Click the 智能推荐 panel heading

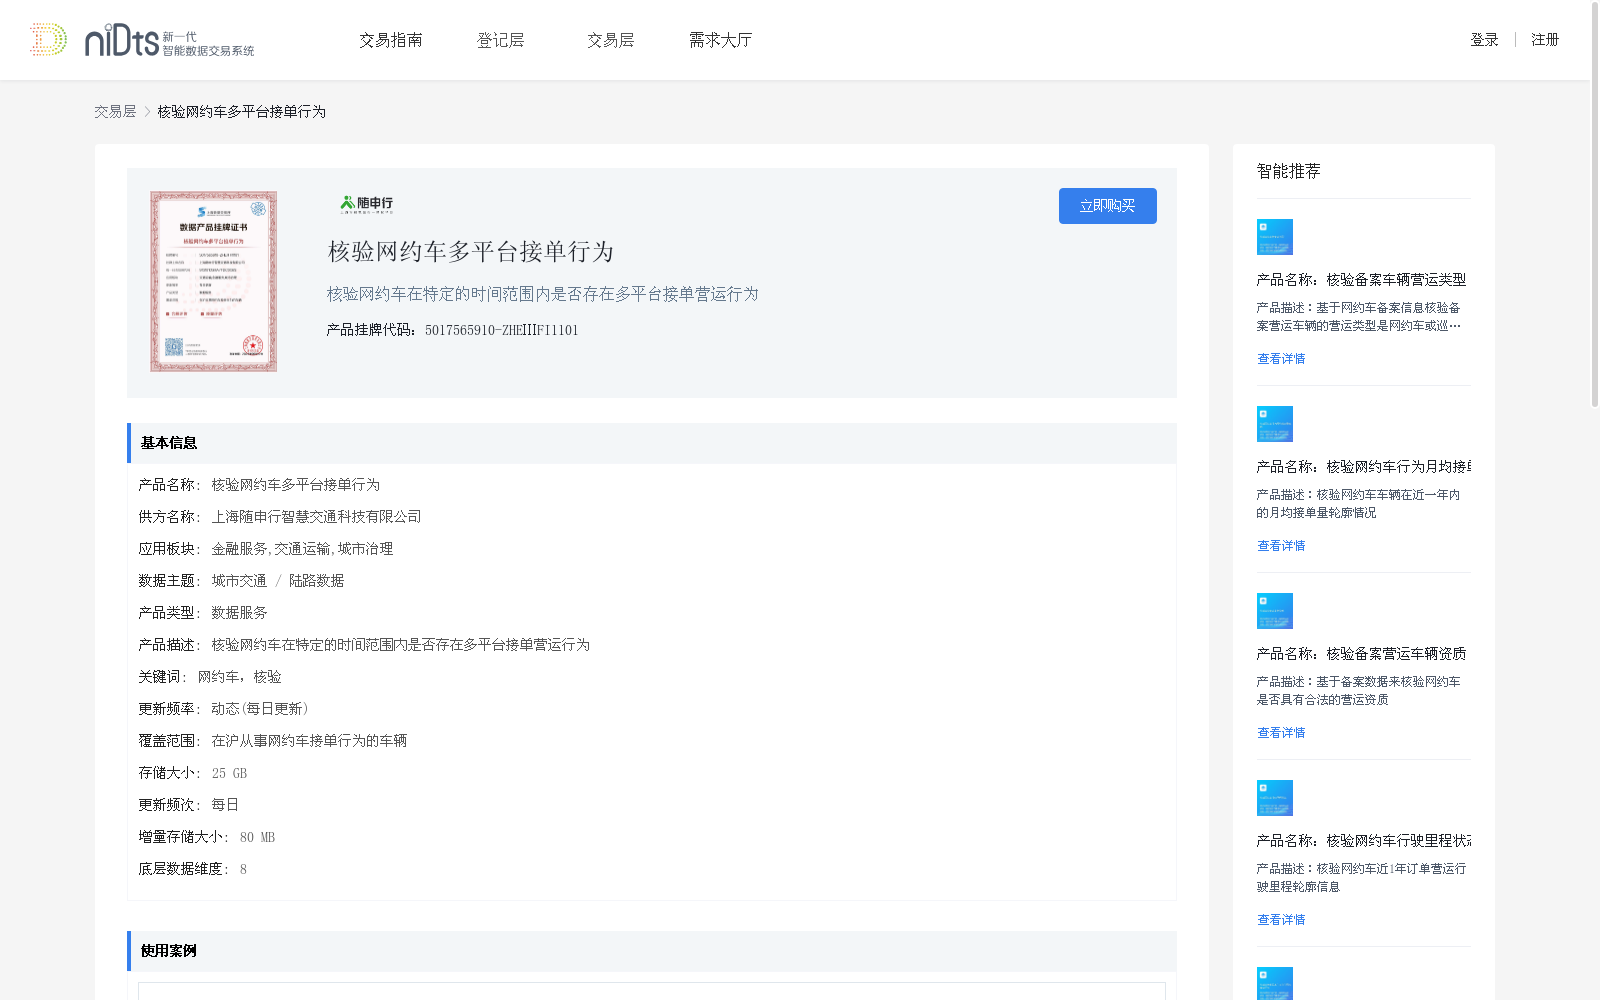coord(1288,171)
